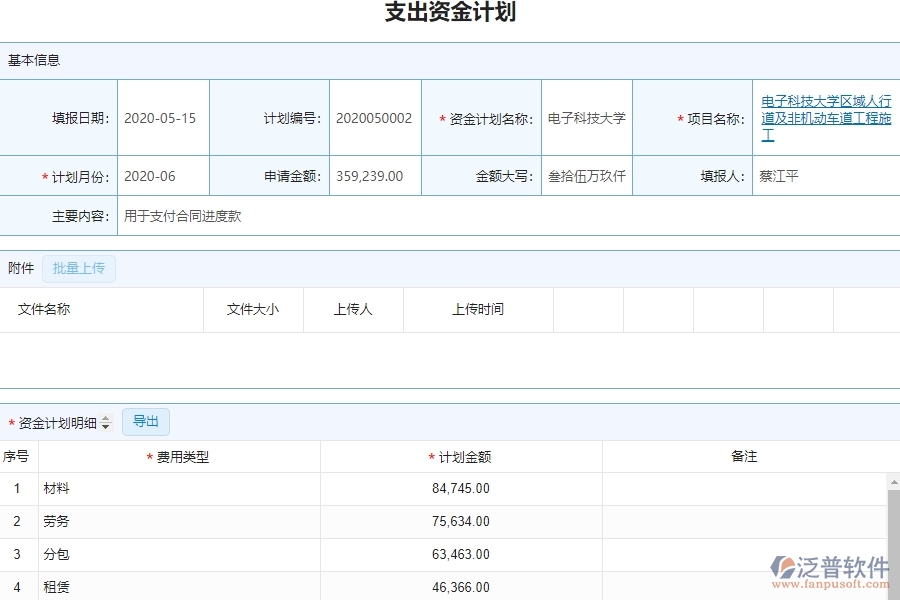Click the 导出 export button
This screenshot has height=600, width=900.
pyautogui.click(x=145, y=421)
